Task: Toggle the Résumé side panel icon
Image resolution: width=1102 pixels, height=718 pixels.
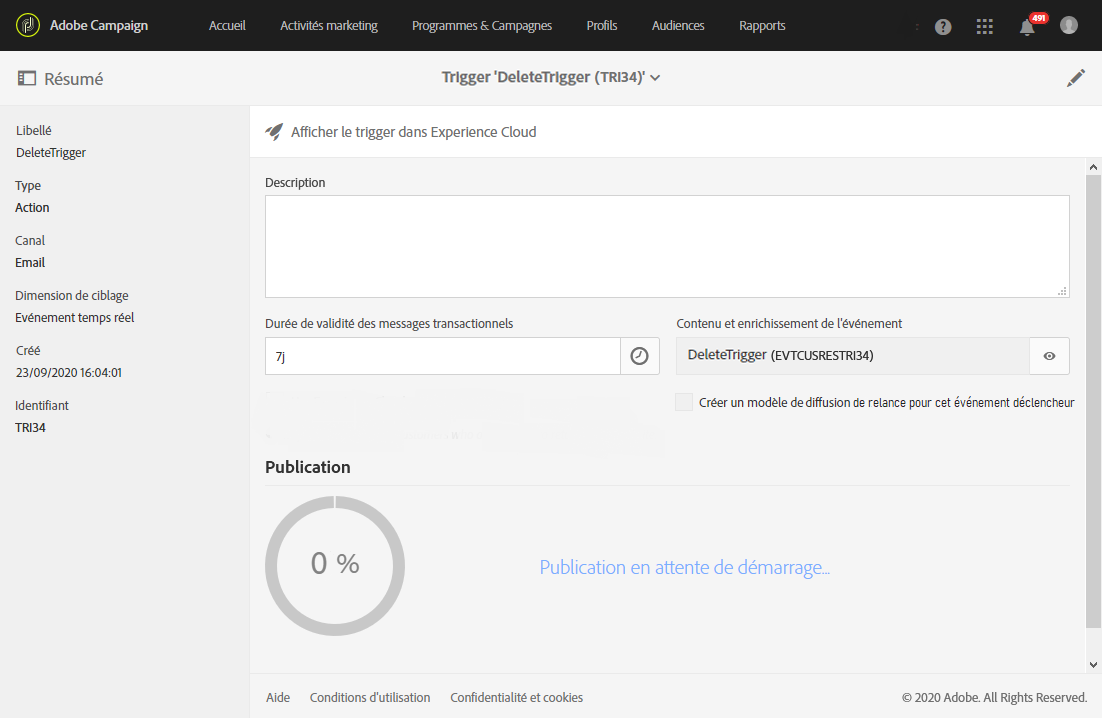Action: [27, 79]
